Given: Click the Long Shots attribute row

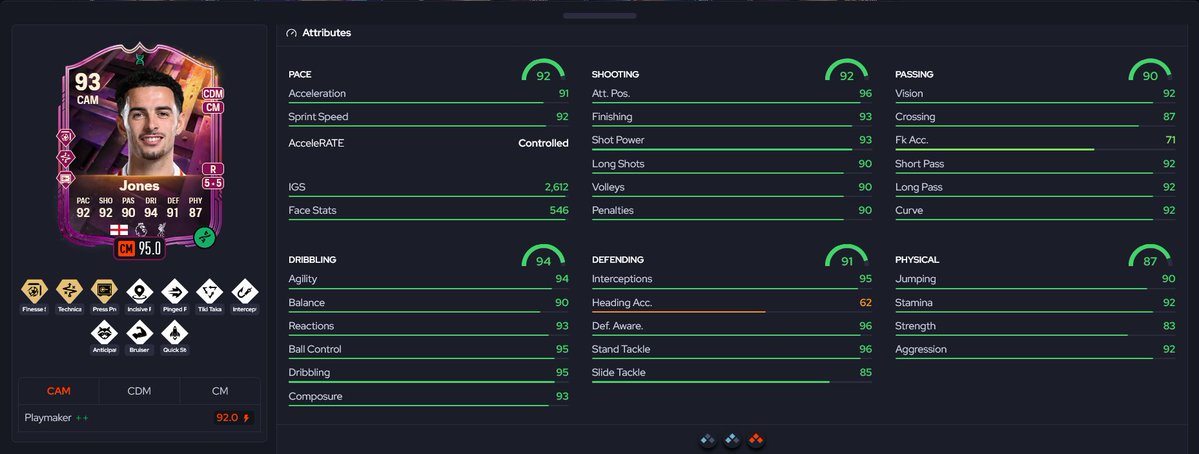Looking at the screenshot, I should (732, 164).
